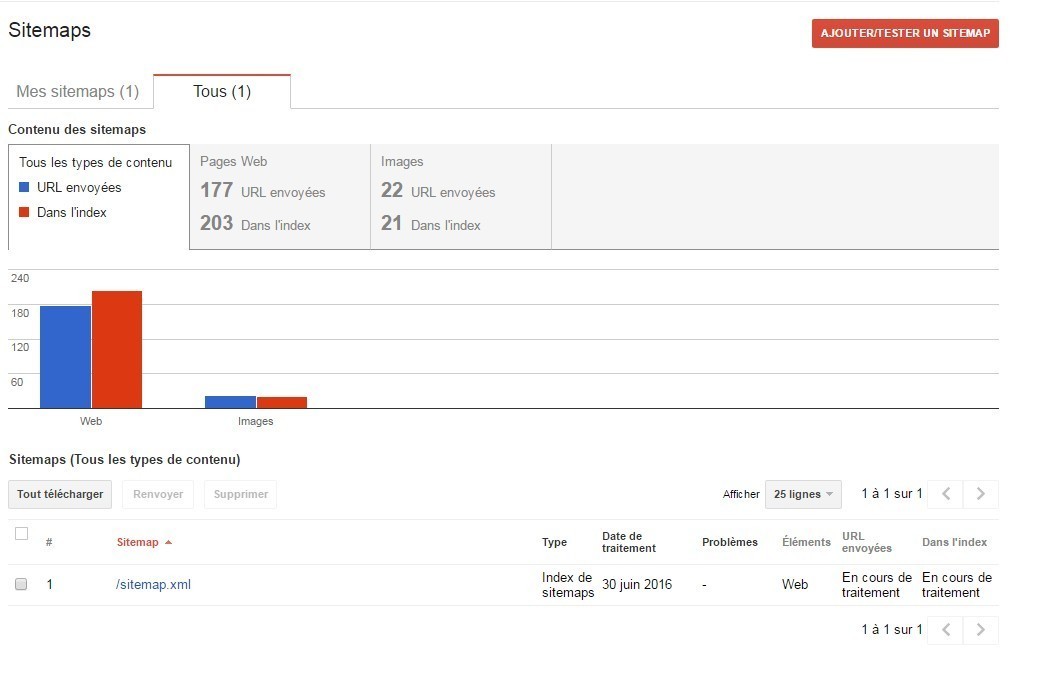Toggle the select-all checkbox in table header
The width and height of the screenshot is (1041, 674).
click(21, 534)
